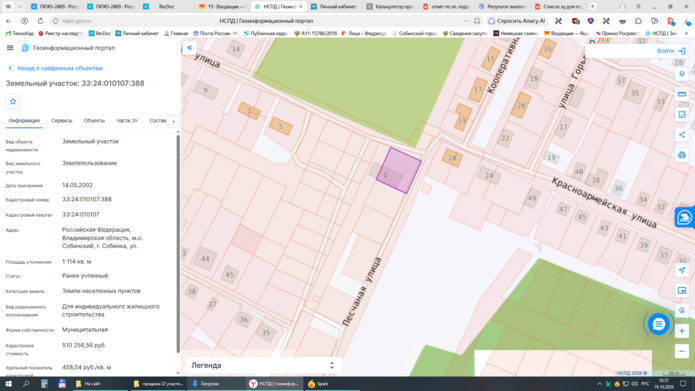
Task: Zoom out on the map with the minus button
Action: [x=682, y=351]
